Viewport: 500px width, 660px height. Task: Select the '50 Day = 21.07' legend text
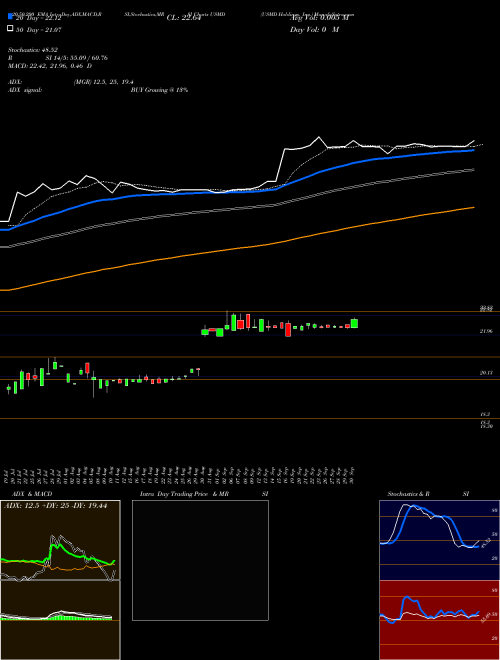(39, 30)
